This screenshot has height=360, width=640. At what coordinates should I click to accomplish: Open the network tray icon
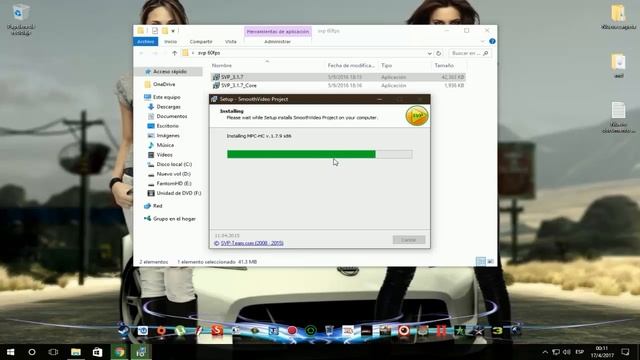(x=556, y=352)
